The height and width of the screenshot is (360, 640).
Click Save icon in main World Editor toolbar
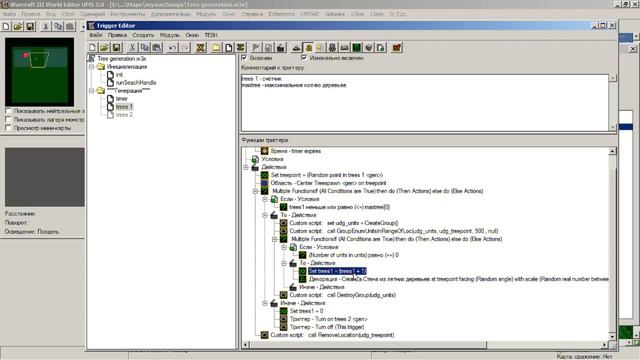tap(30, 27)
